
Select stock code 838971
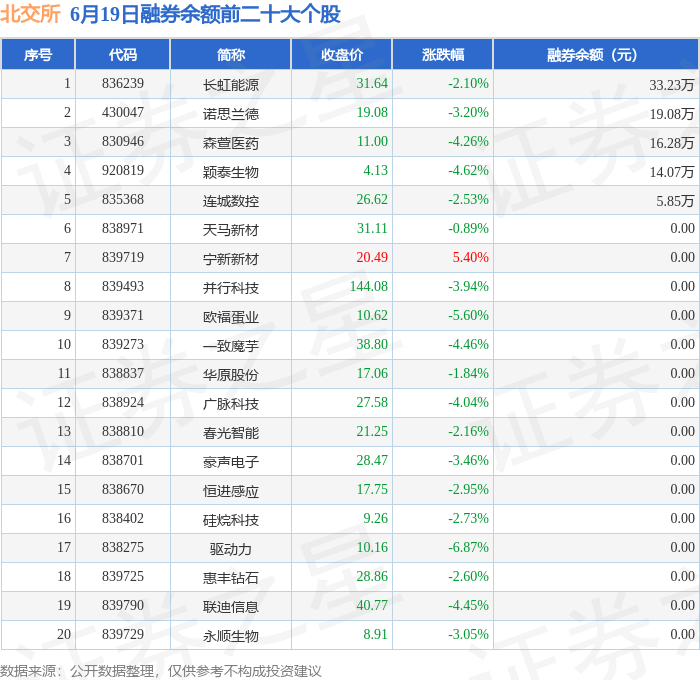pos(123,229)
